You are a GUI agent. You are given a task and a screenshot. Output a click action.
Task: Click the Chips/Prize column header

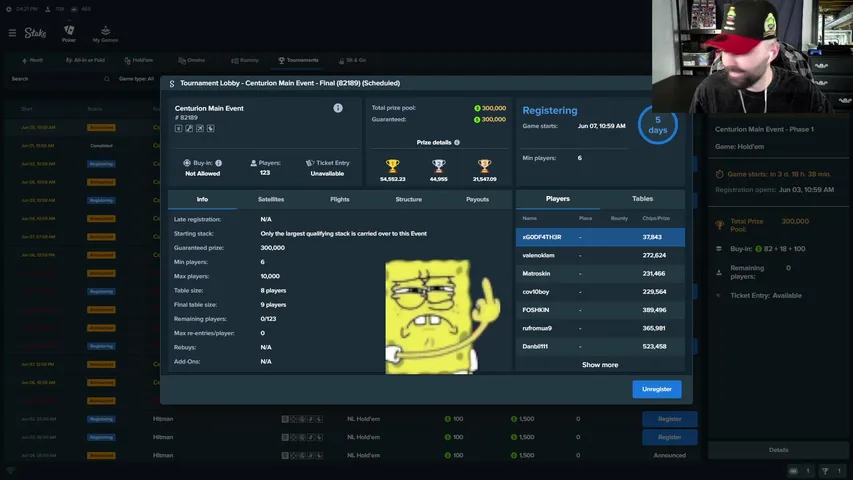click(x=656, y=218)
